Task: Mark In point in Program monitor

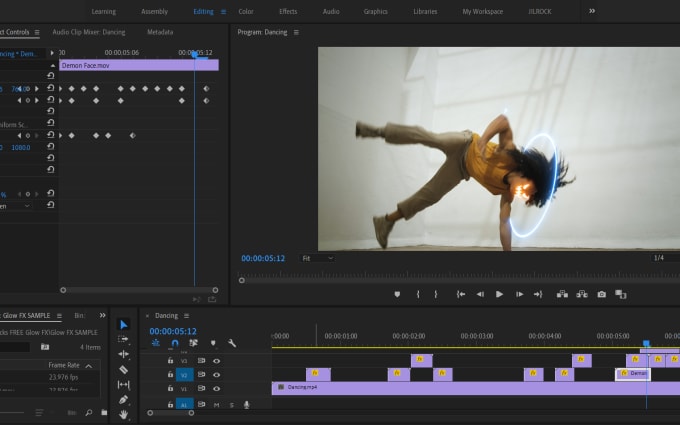Action: point(418,294)
